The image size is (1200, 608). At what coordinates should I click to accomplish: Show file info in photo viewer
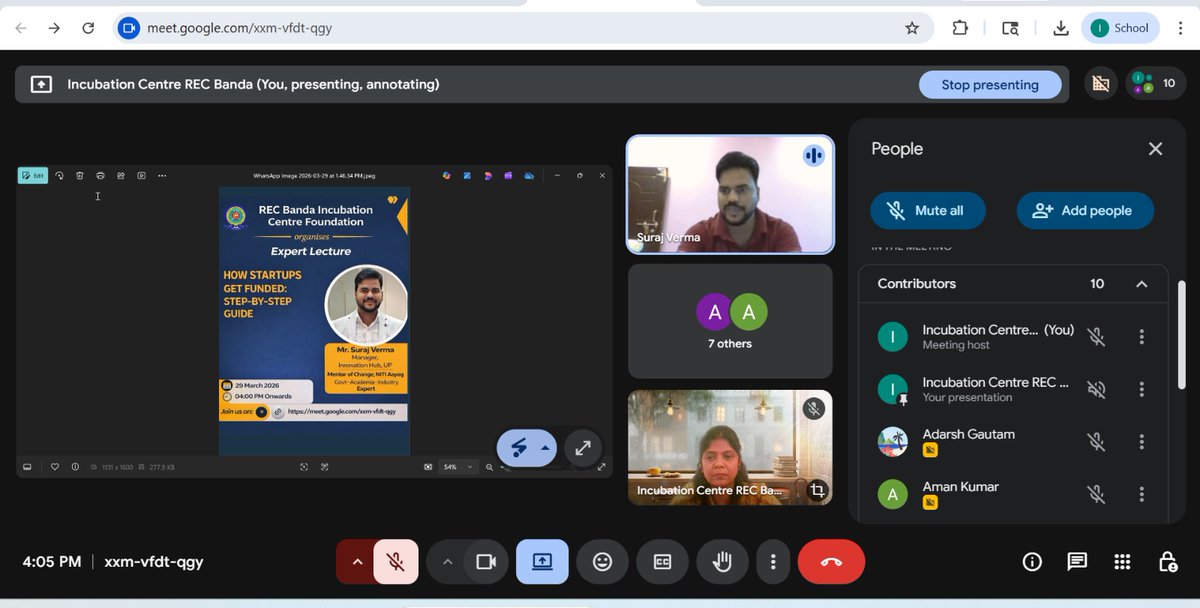click(75, 466)
